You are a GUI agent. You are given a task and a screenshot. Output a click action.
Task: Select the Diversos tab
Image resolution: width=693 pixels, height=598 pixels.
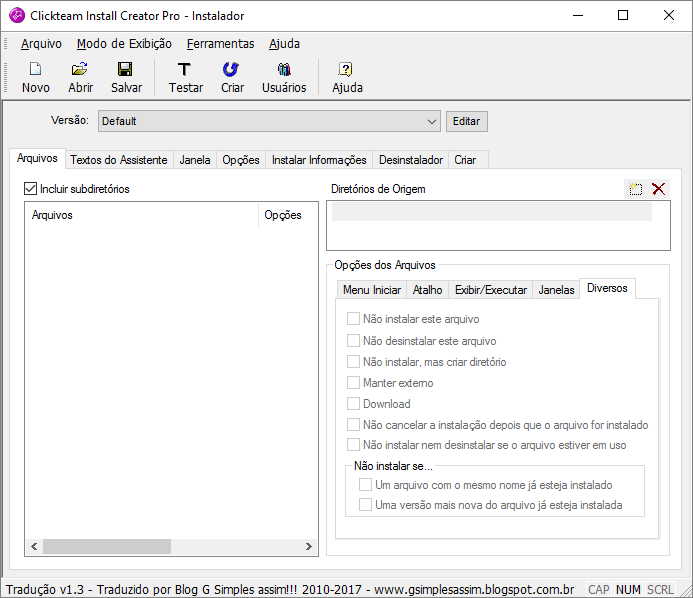[607, 288]
